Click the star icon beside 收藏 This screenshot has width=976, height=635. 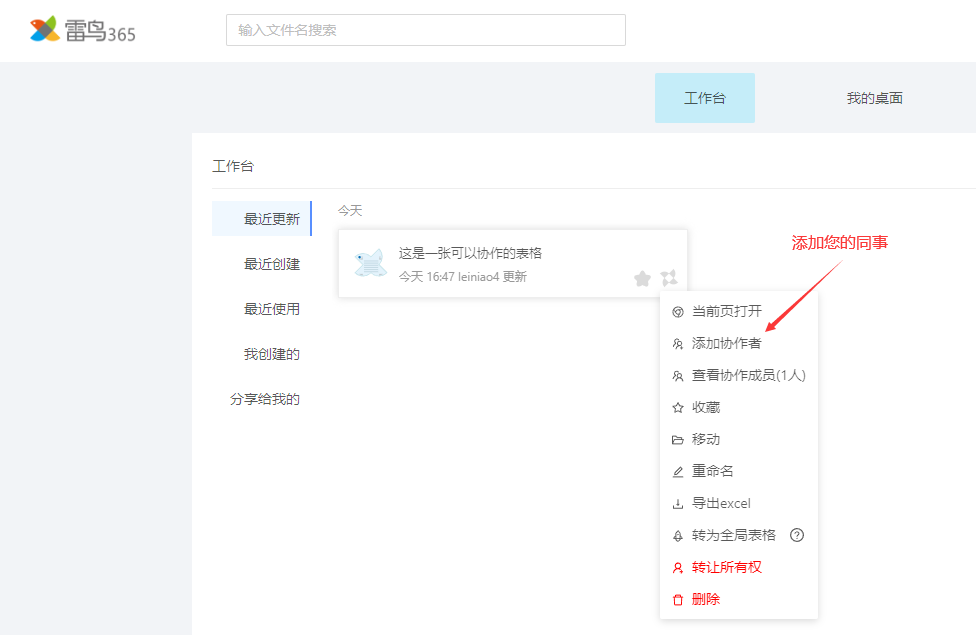[x=678, y=408]
